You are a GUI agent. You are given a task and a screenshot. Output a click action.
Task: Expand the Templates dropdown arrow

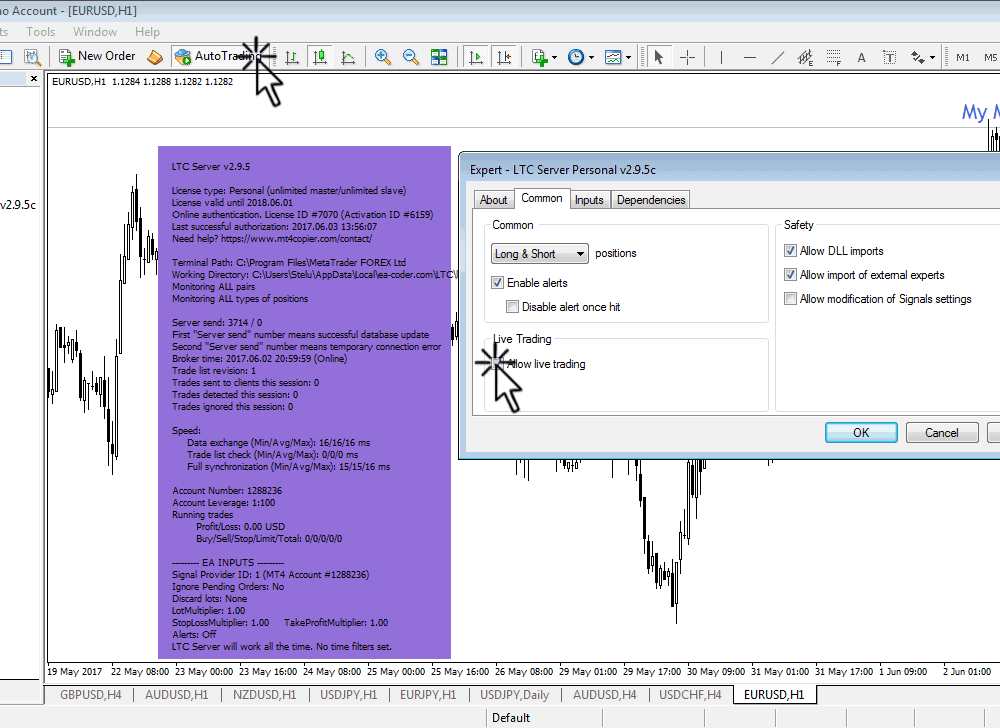click(x=628, y=57)
